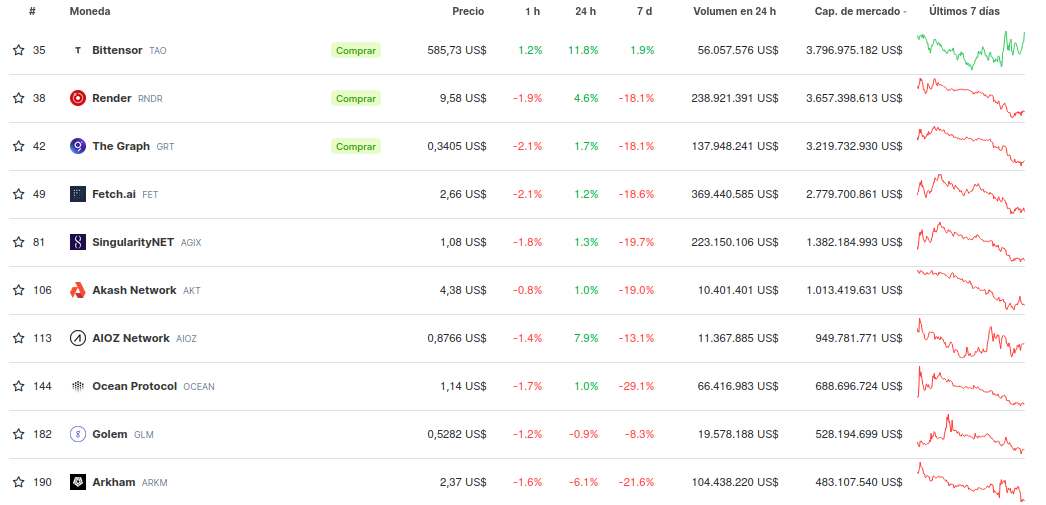
Task: Click the Últimos 7 días header
Action: point(965,11)
